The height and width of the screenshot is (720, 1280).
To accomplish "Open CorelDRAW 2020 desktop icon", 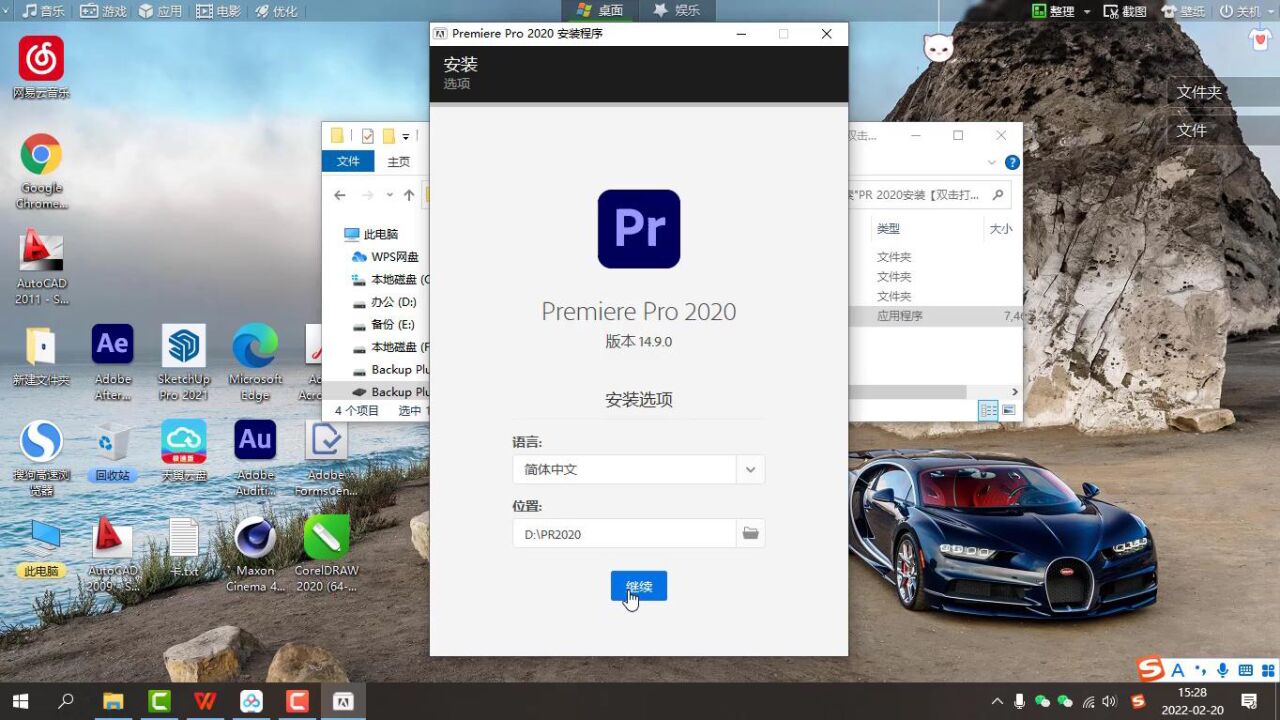I will (x=326, y=554).
